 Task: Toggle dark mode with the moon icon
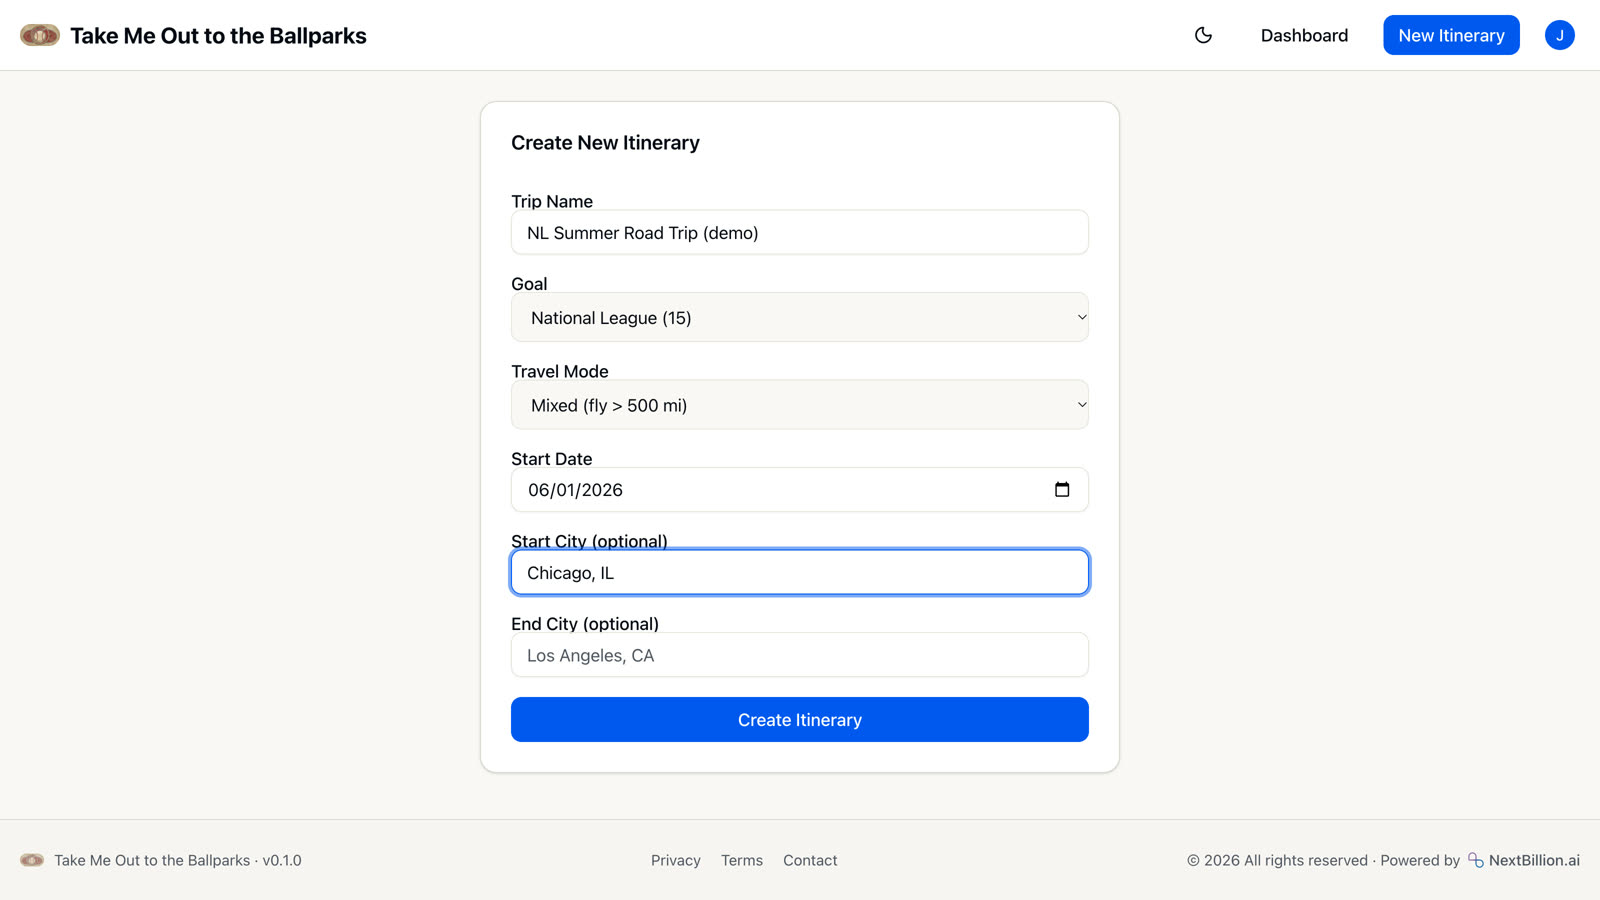point(1203,35)
